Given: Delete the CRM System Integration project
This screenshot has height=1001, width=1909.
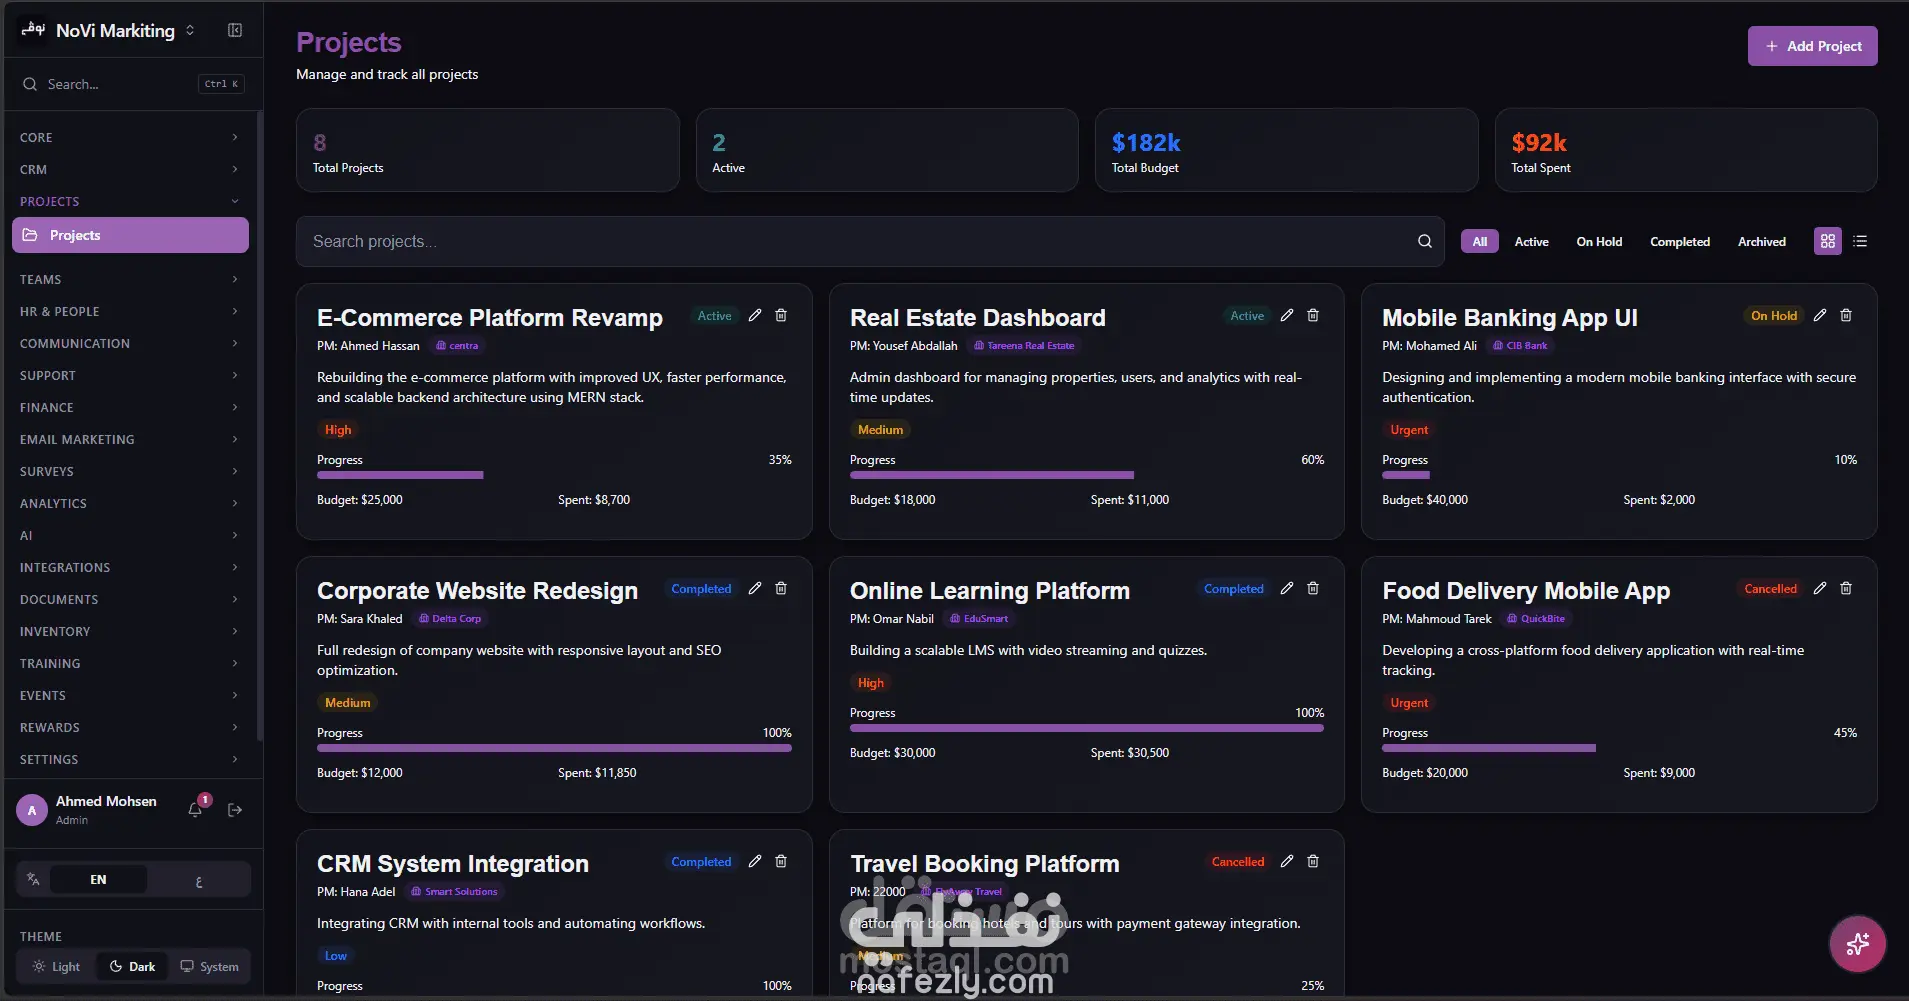Looking at the screenshot, I should click(x=781, y=861).
